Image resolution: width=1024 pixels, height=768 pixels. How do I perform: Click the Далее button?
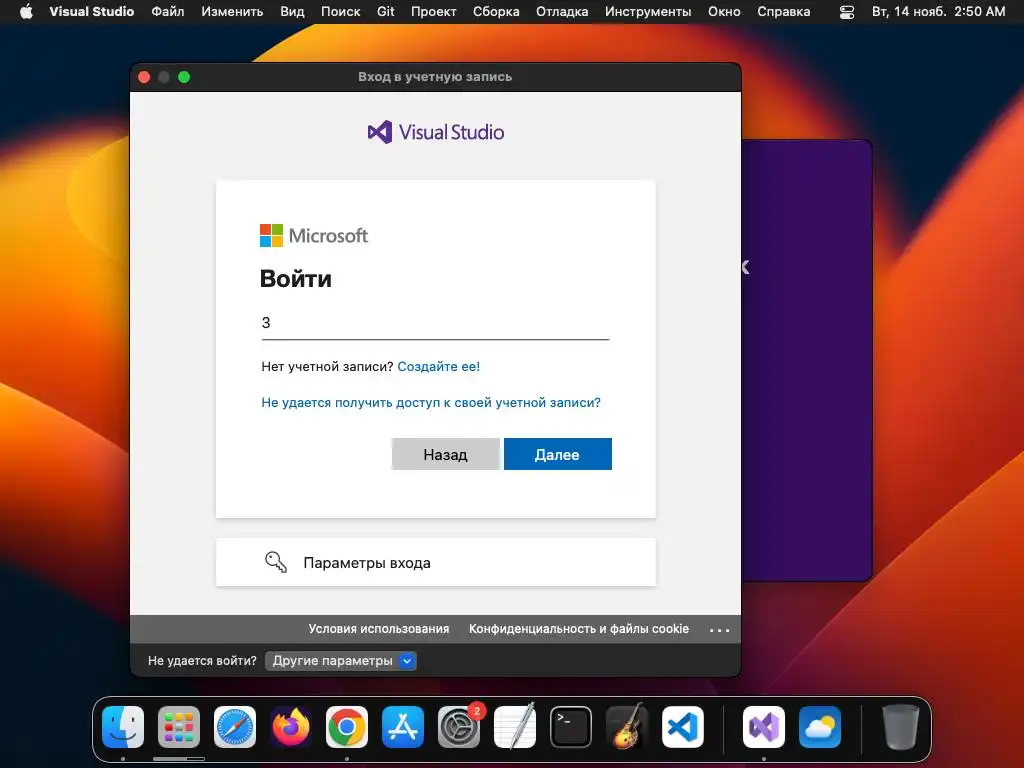[x=558, y=454]
